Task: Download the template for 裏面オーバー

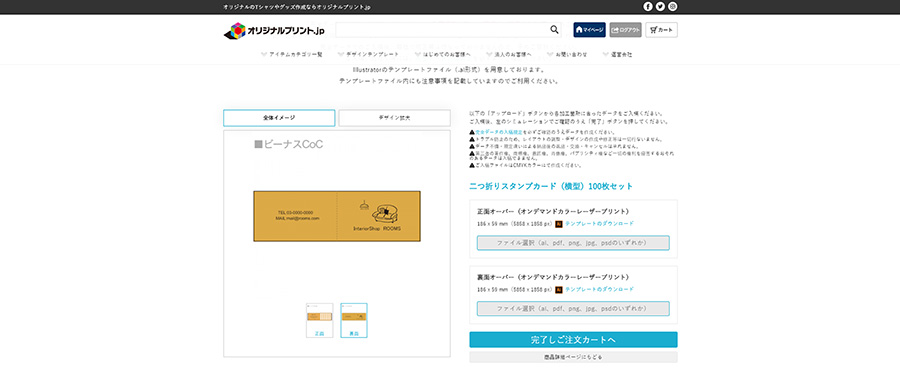Action: (599, 290)
